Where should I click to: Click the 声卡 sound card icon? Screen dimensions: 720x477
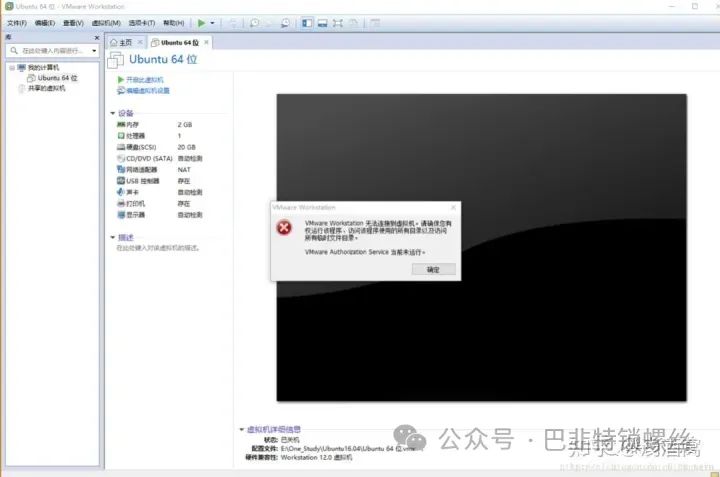(x=121, y=192)
